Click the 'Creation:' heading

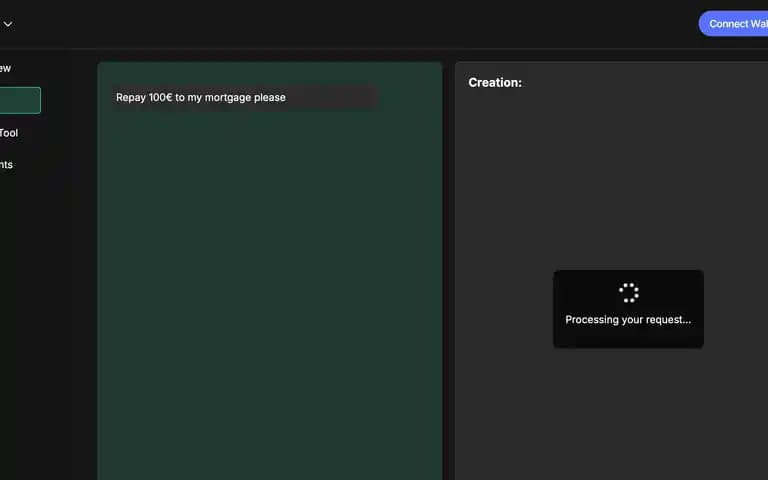tap(495, 82)
